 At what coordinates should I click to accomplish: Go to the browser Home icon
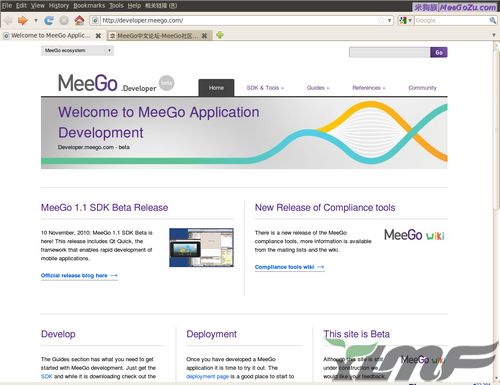tap(79, 21)
